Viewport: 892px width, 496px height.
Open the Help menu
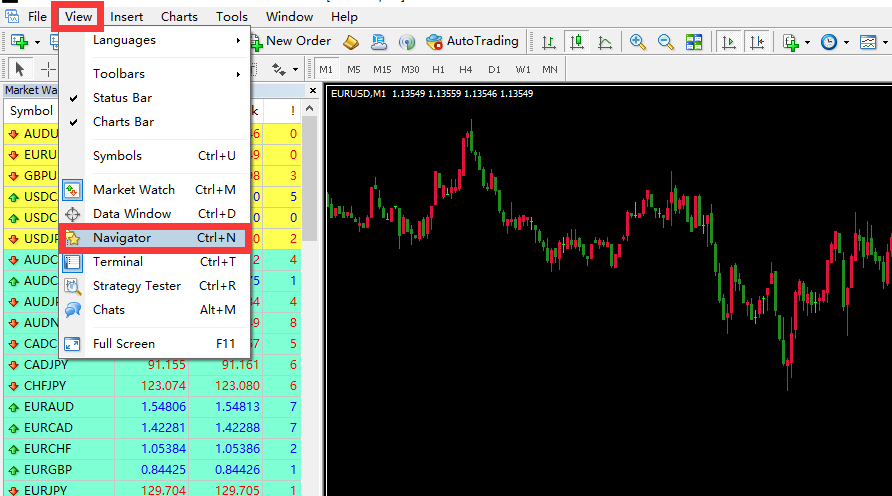tap(344, 16)
